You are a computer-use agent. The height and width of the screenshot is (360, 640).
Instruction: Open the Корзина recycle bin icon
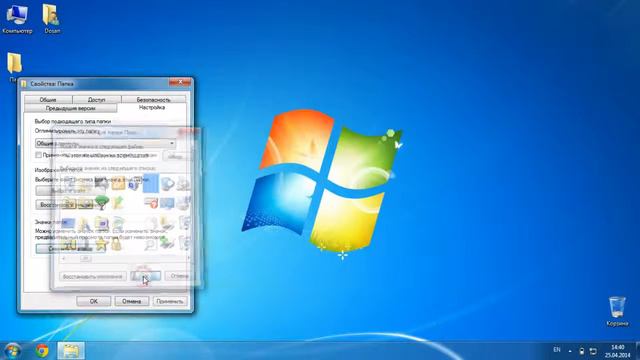click(617, 311)
